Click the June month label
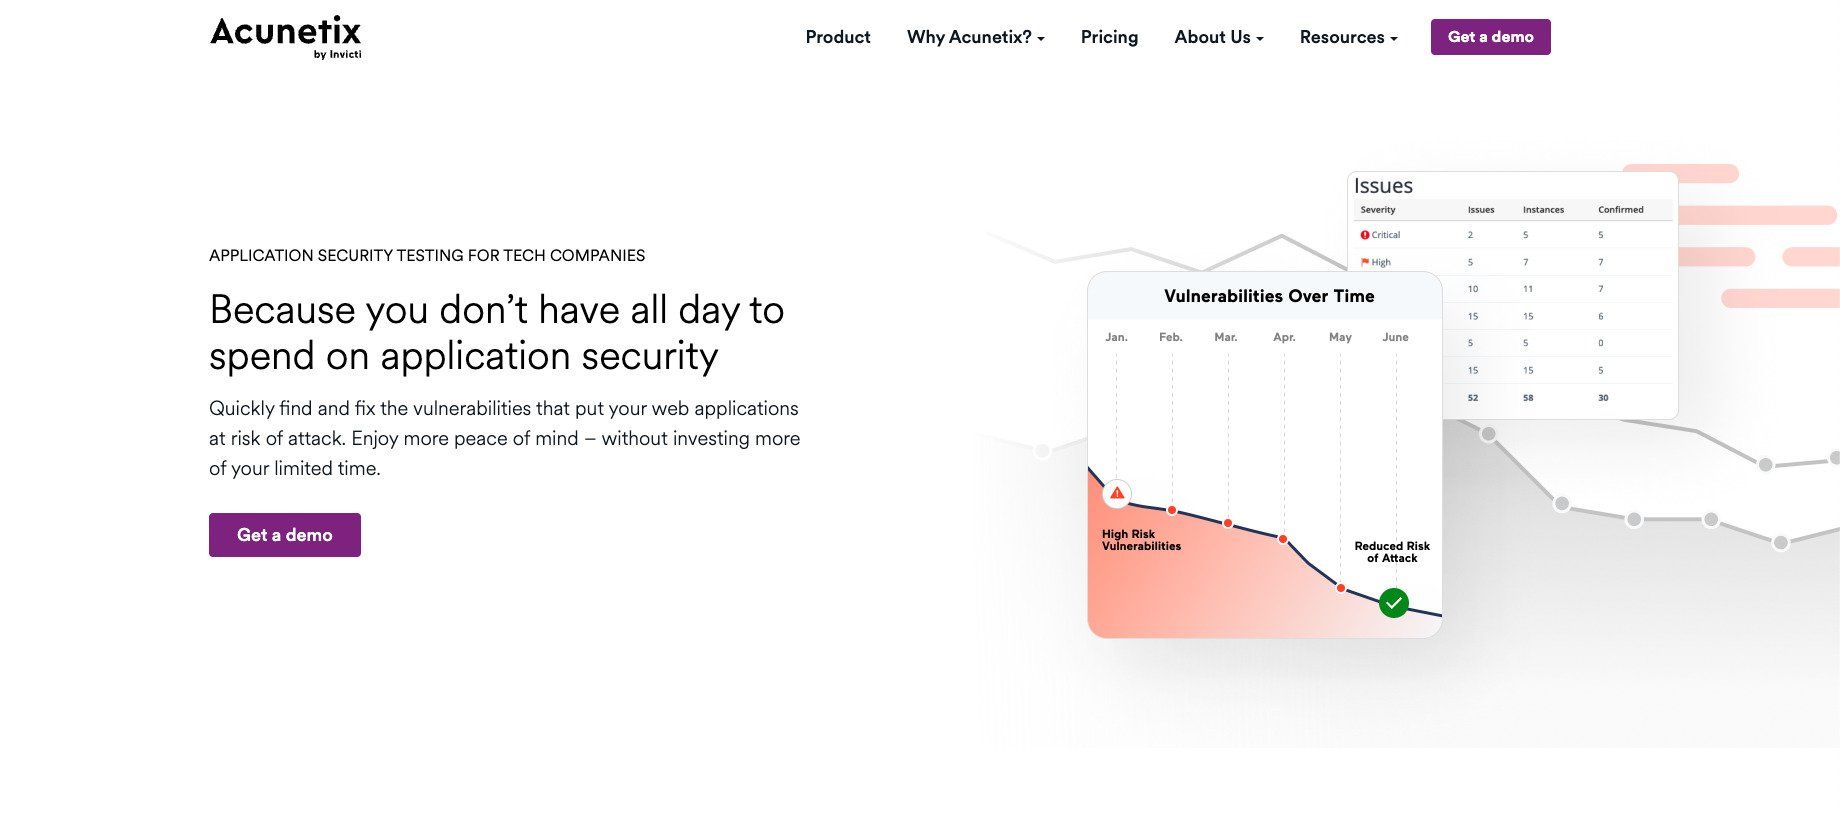Viewport: 1840px width, 817px height. (x=1395, y=337)
